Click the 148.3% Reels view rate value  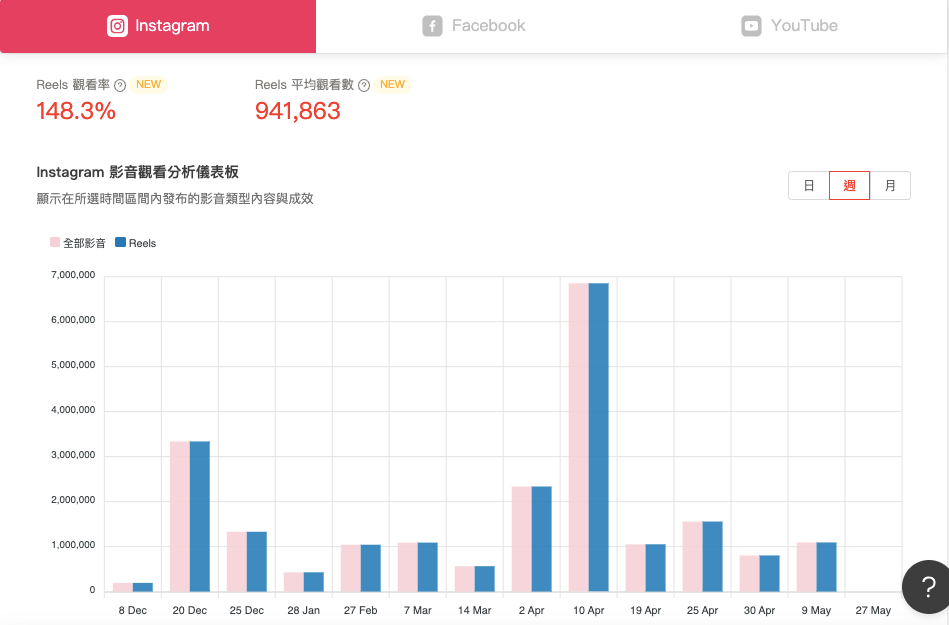(x=76, y=111)
